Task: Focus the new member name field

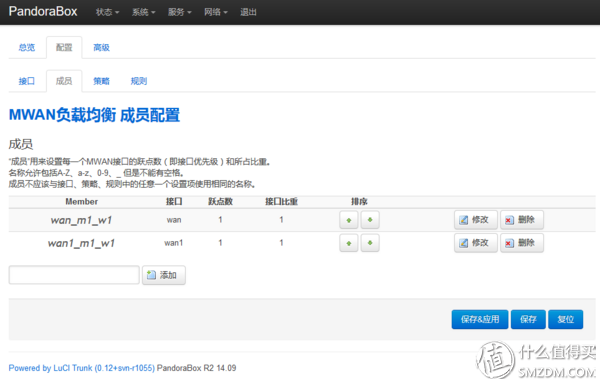Action: pos(74,275)
